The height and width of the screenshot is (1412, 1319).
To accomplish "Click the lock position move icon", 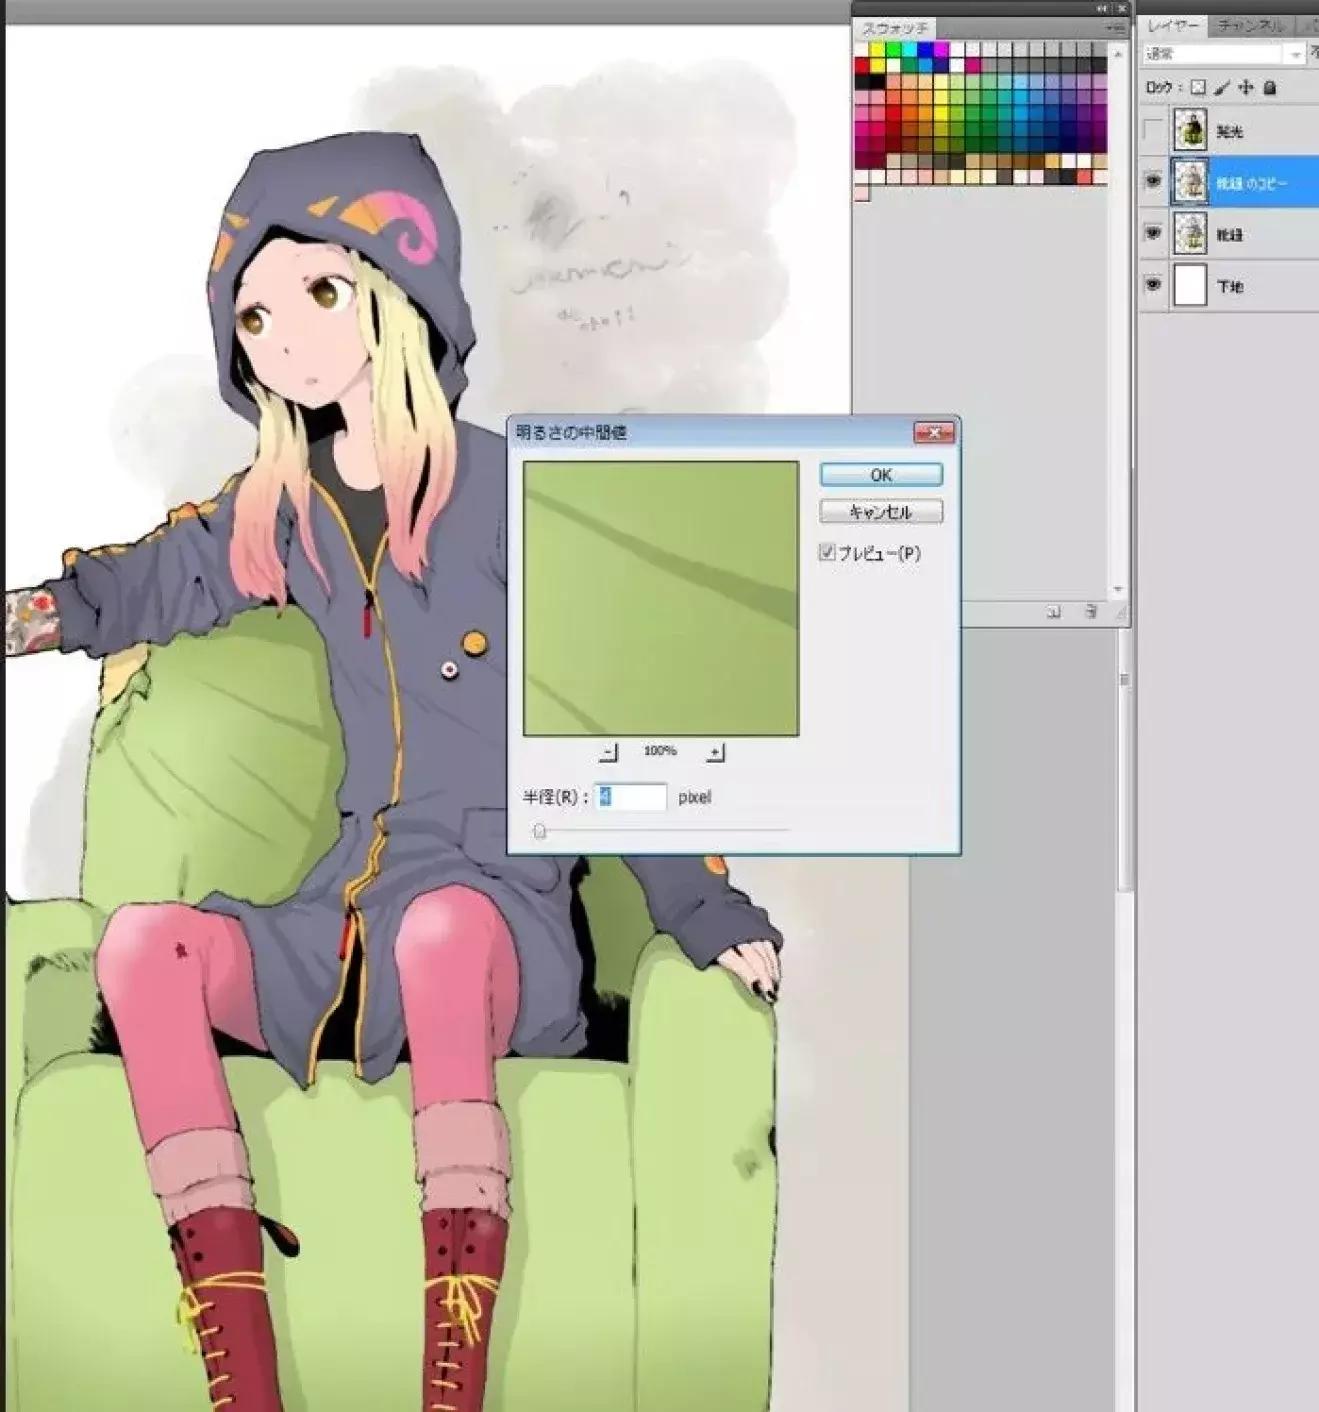I will tap(1246, 88).
